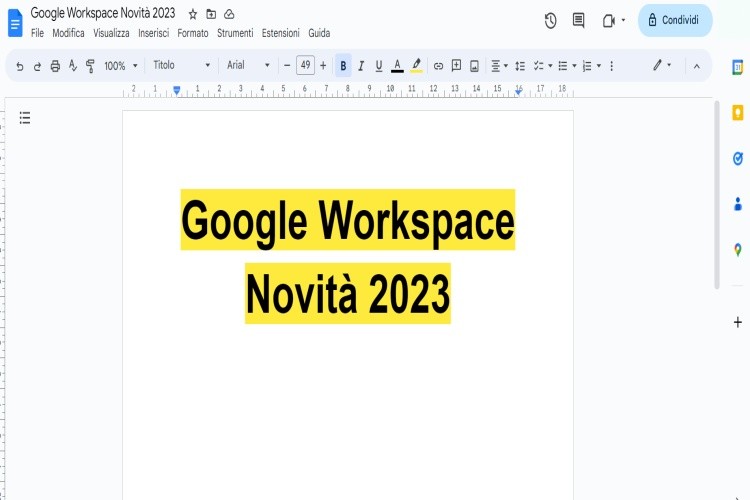The height and width of the screenshot is (500, 750).
Task: Open the Inserisci menu
Action: pyautogui.click(x=154, y=33)
